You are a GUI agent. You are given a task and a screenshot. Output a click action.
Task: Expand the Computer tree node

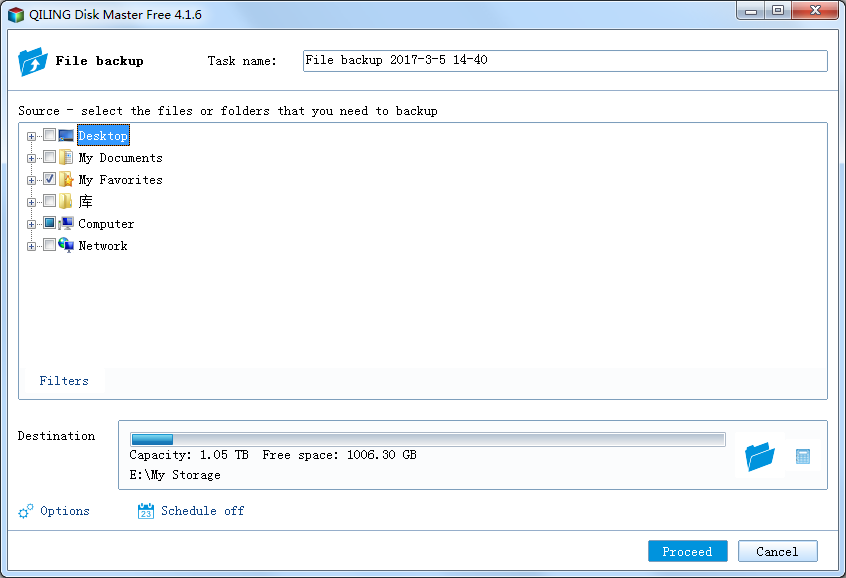click(x=31, y=225)
